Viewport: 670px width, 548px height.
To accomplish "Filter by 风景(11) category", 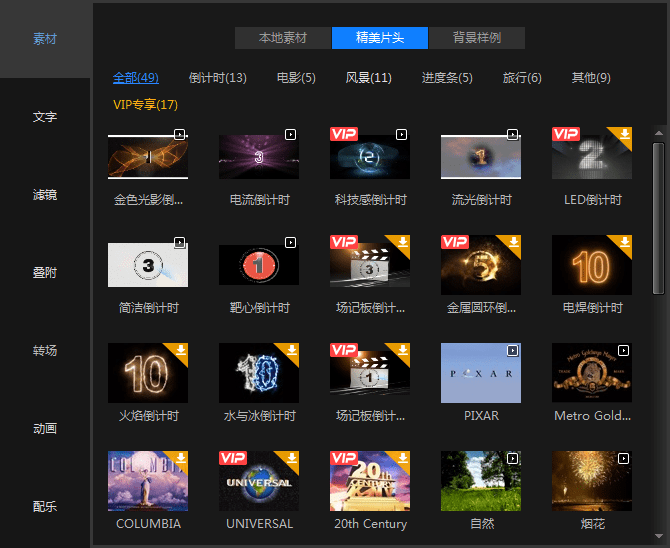I will tap(368, 78).
